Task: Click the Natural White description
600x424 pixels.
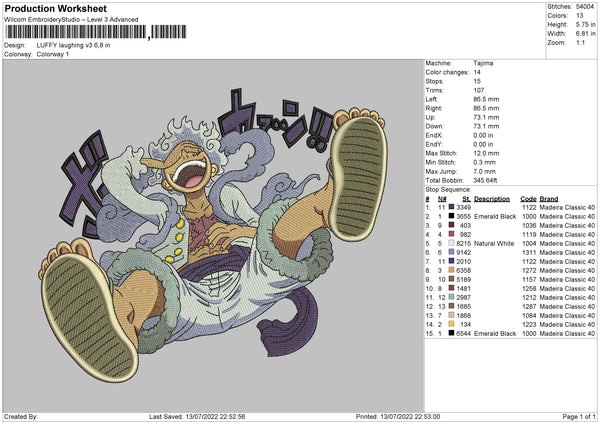Action: click(x=494, y=243)
